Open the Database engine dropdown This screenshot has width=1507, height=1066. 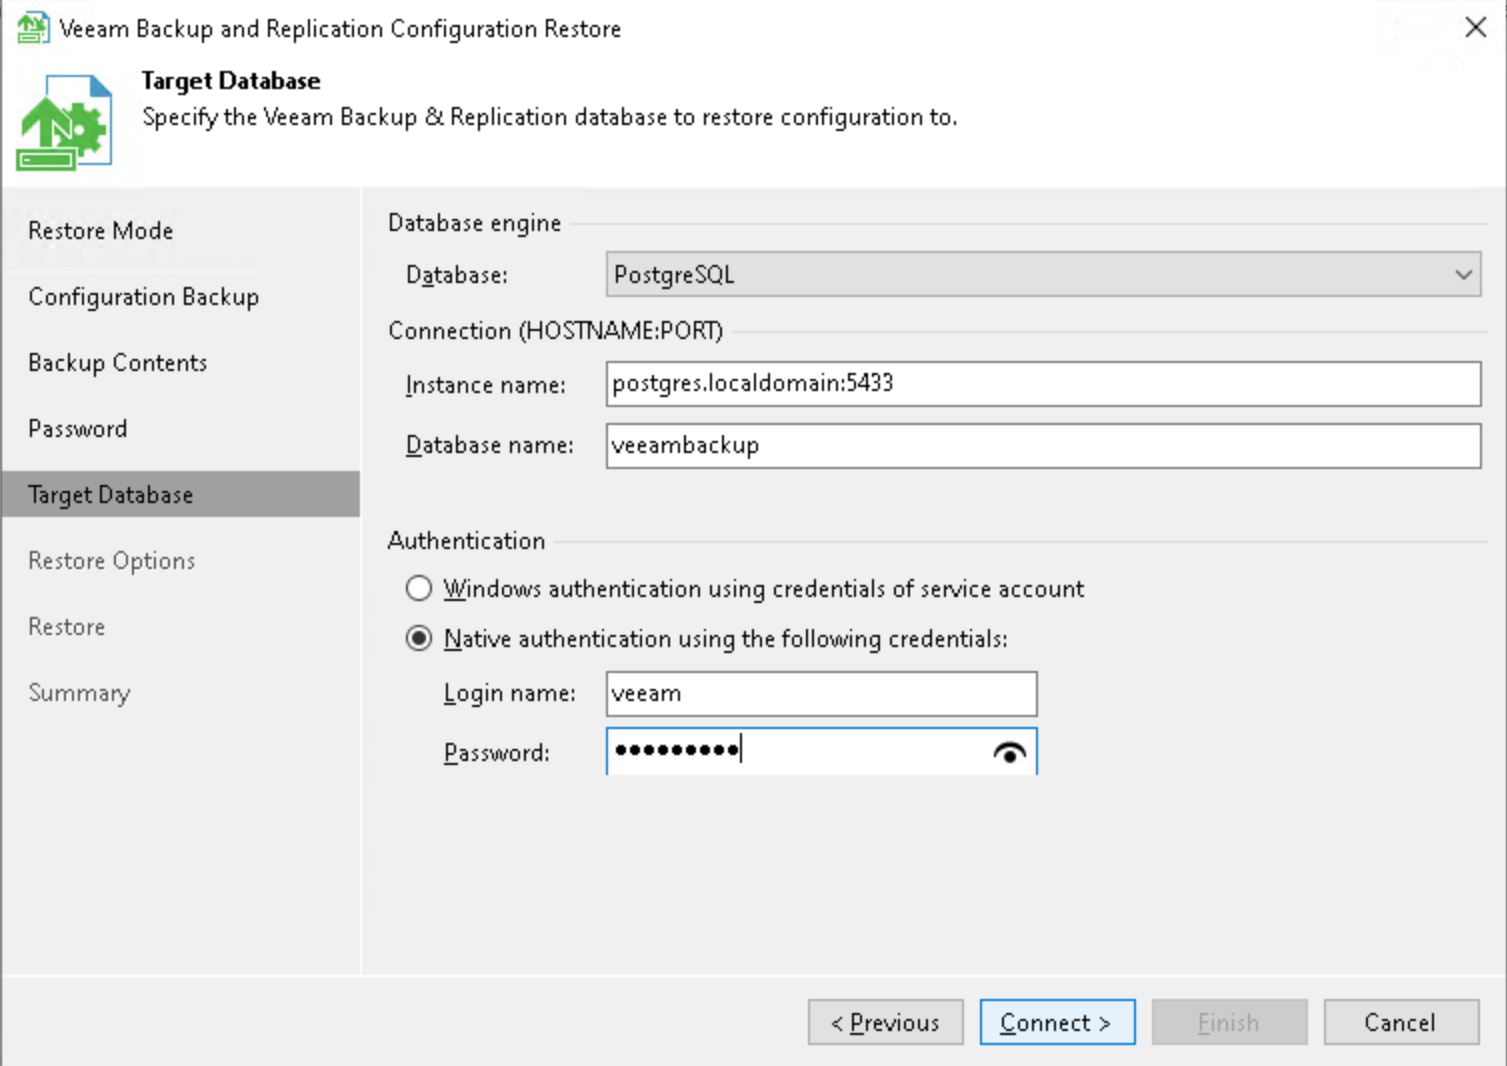point(1043,274)
